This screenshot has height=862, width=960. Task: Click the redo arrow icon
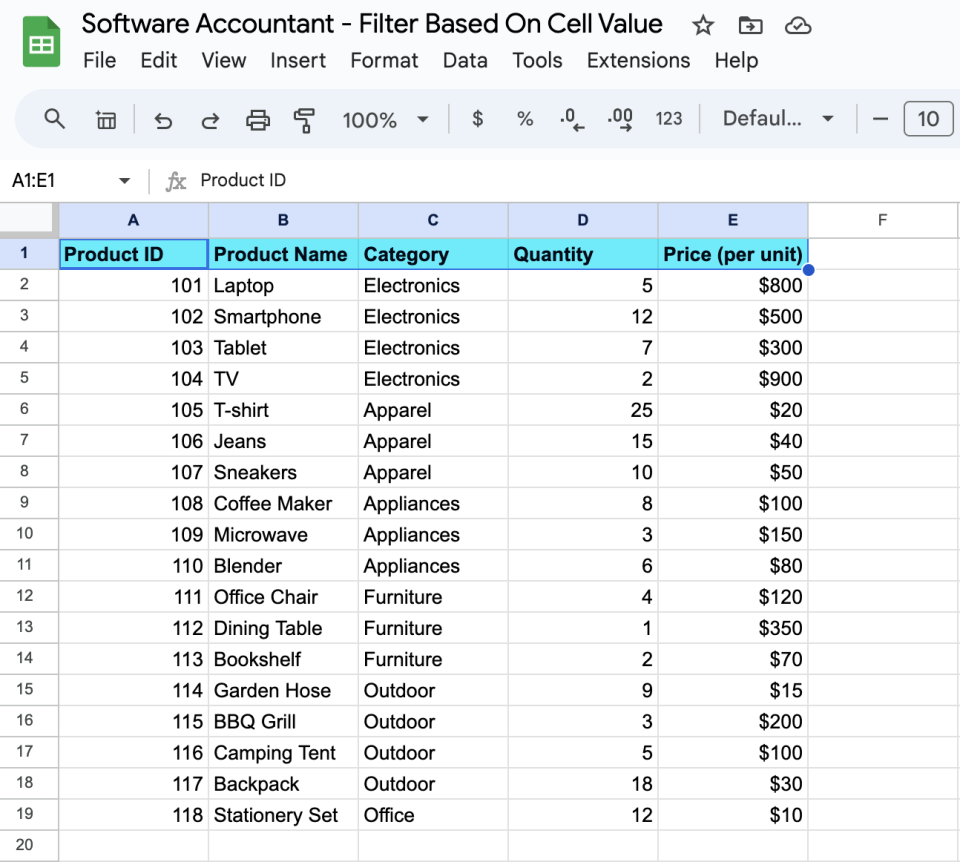210,119
